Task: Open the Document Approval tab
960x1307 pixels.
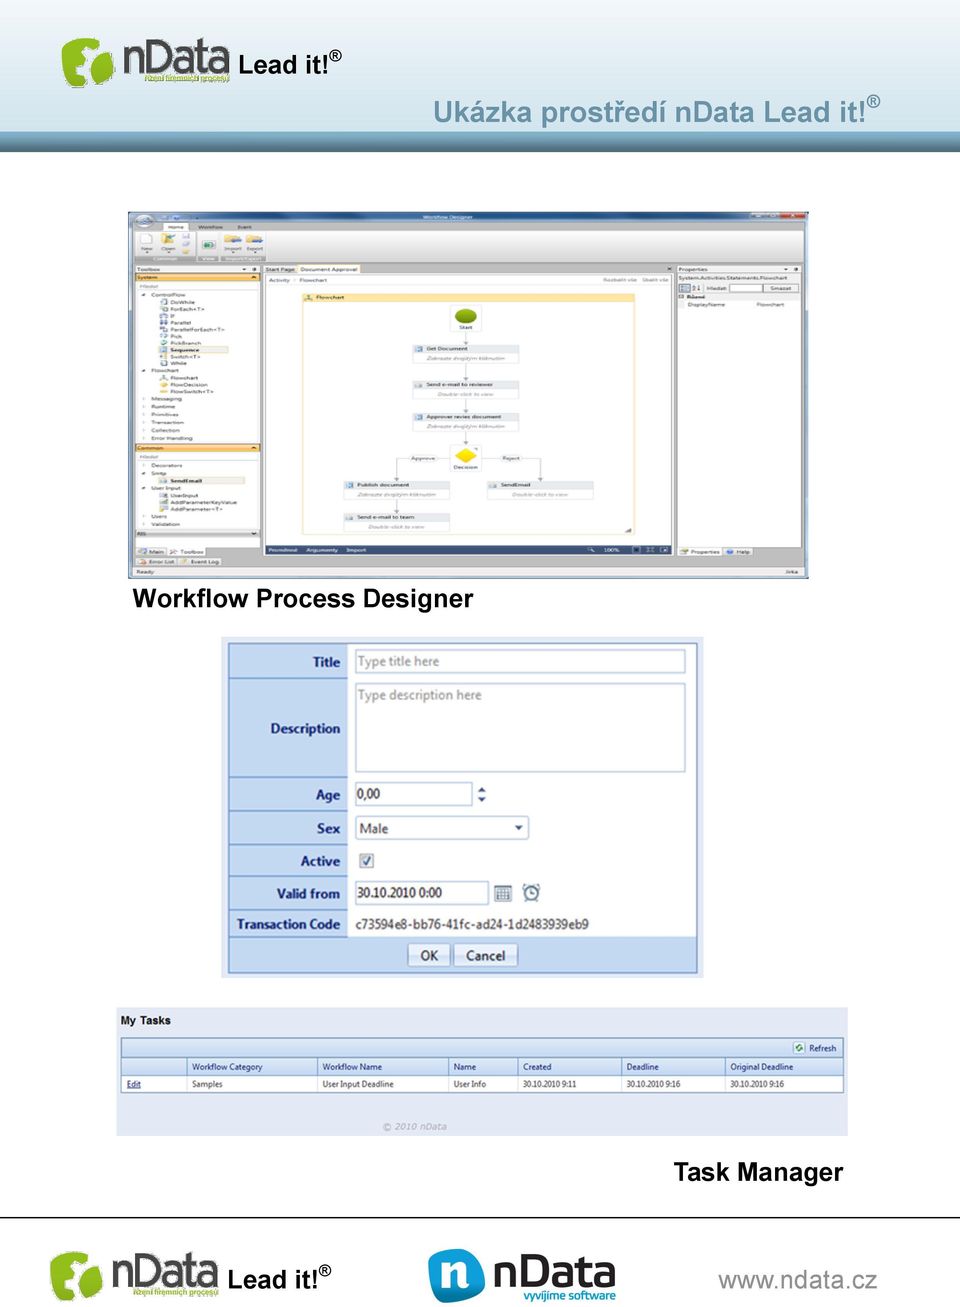Action: 329,269
